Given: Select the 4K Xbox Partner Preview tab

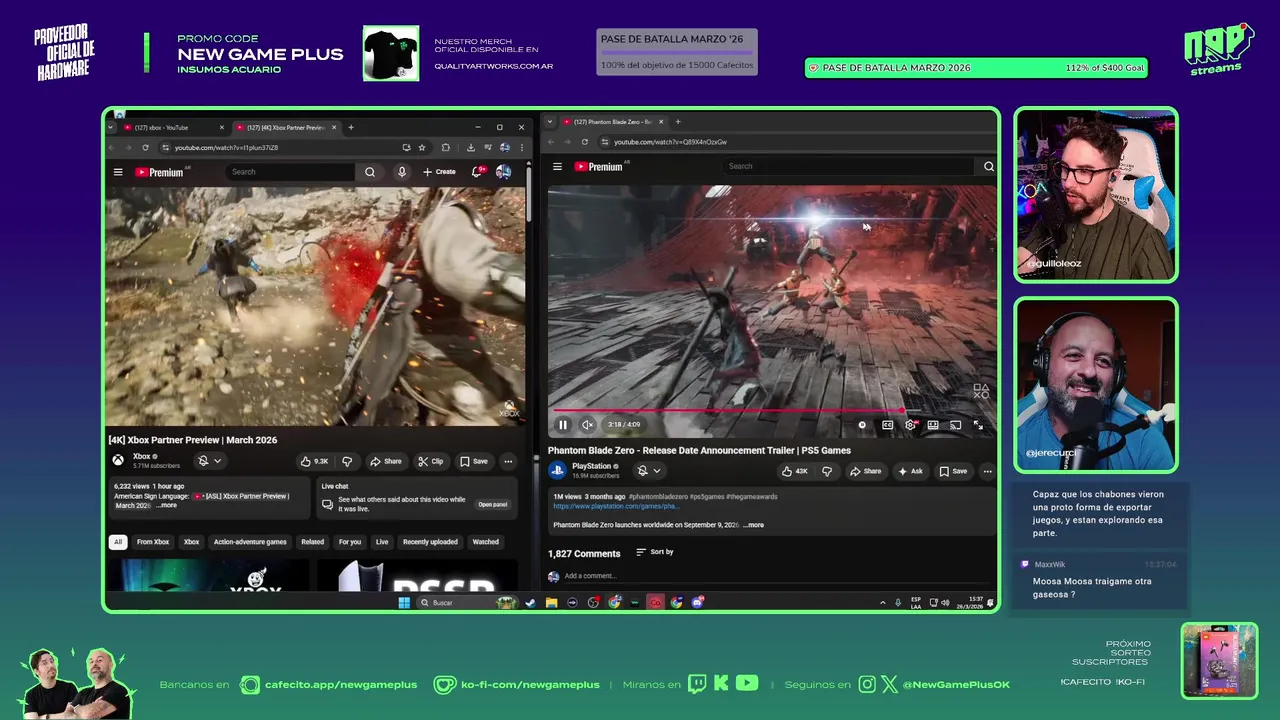Looking at the screenshot, I should coord(286,128).
